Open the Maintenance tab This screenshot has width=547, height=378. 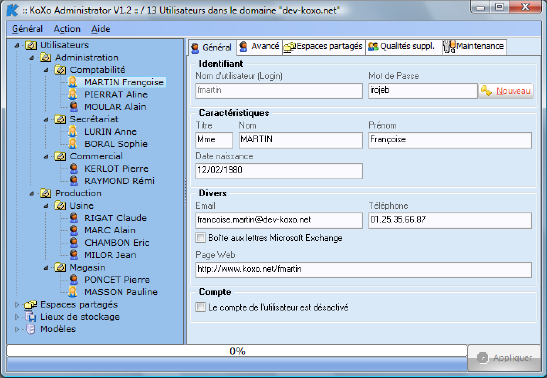pos(474,46)
